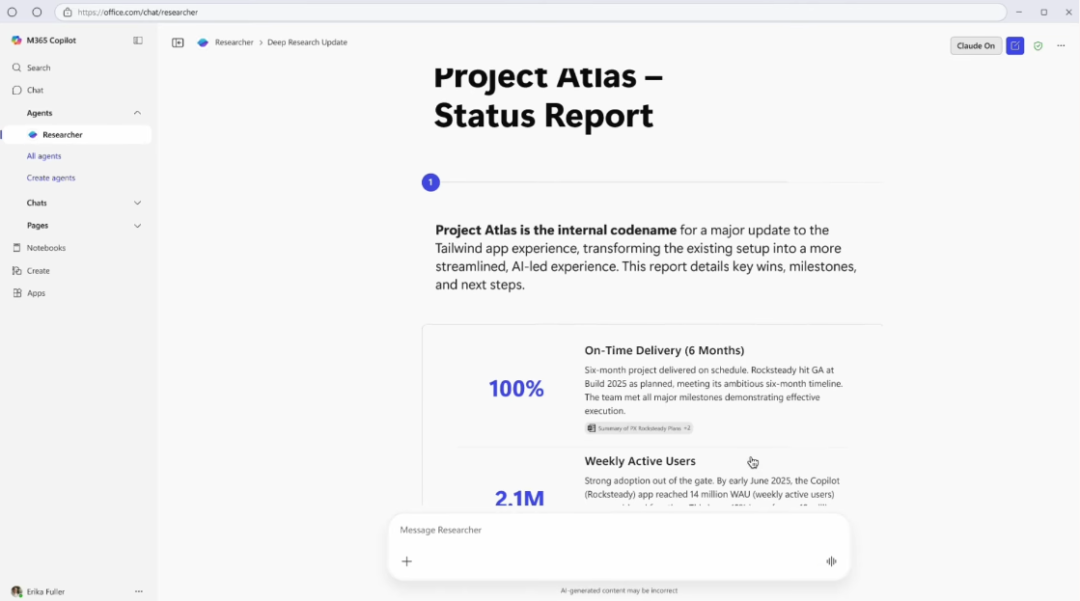The image size is (1080, 601).
Task: Click the 'Weekly Active Users' heading
Action: point(640,461)
